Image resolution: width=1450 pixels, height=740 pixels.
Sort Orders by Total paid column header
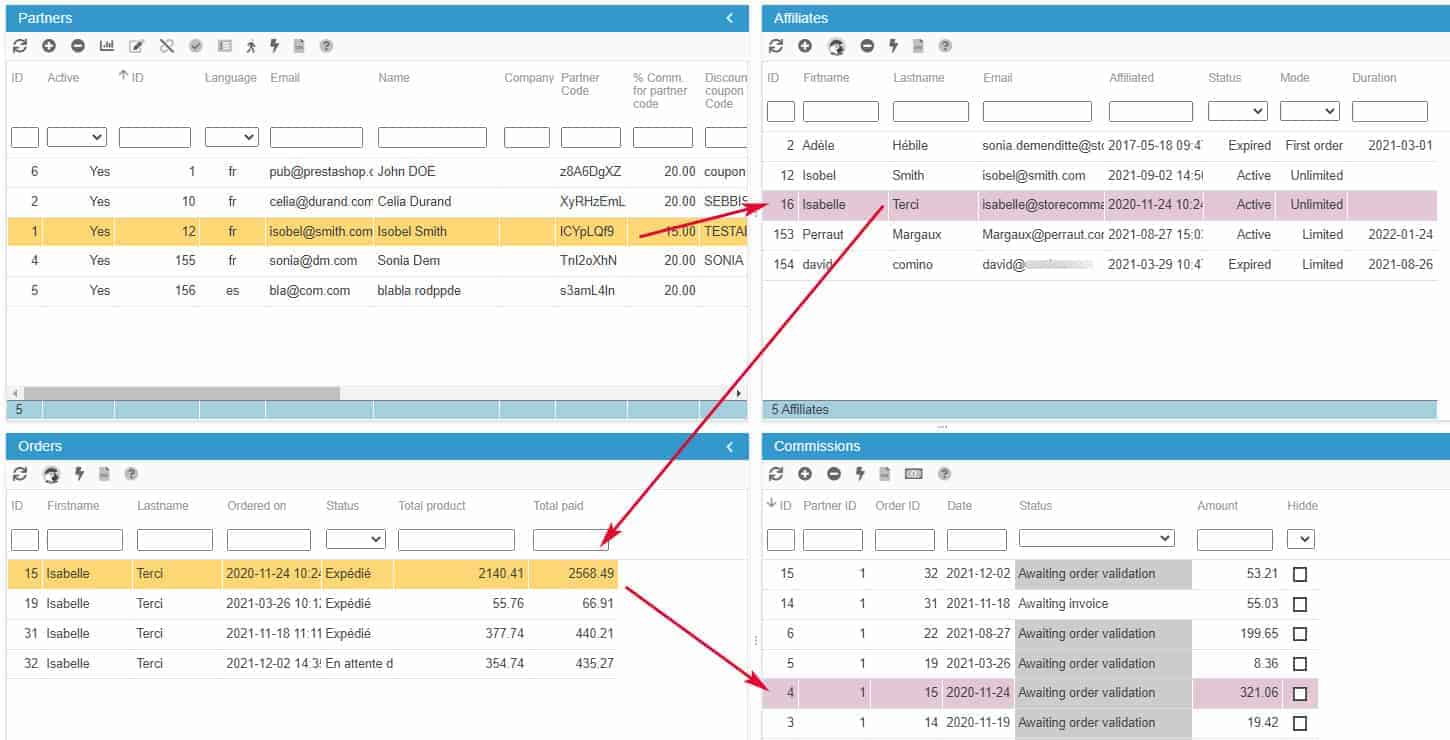pos(558,506)
